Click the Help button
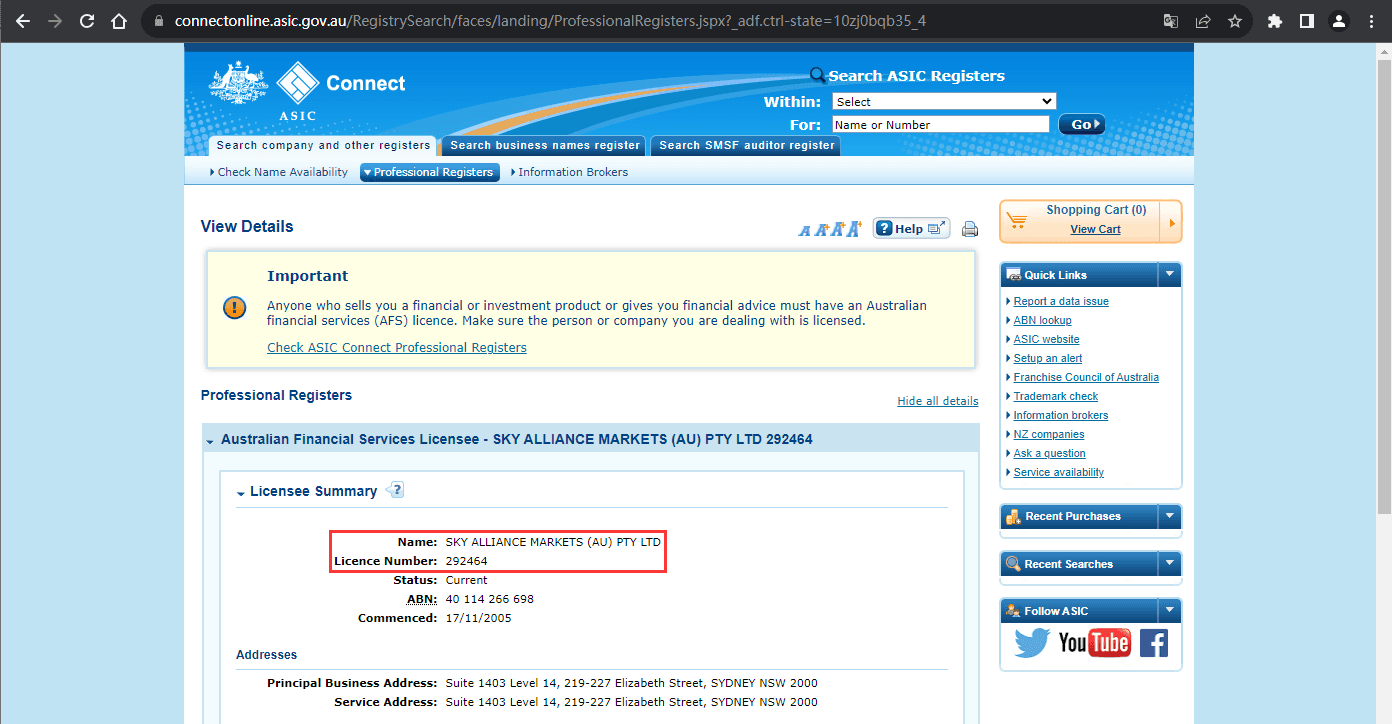The image size is (1392, 724). (912, 229)
